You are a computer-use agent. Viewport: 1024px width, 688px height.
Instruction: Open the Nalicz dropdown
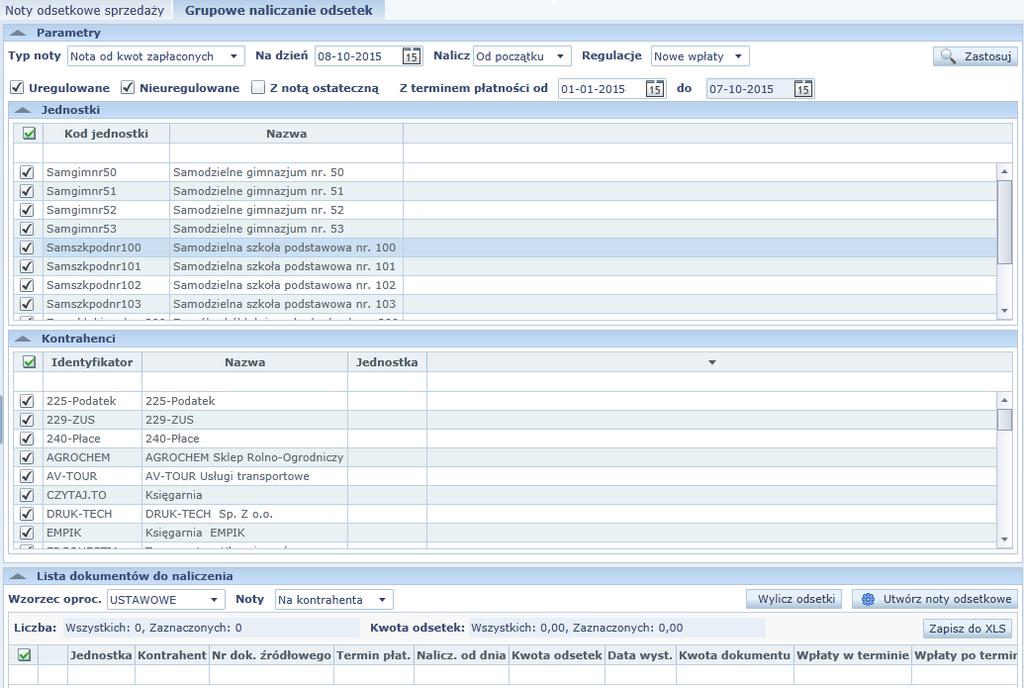(x=560, y=56)
